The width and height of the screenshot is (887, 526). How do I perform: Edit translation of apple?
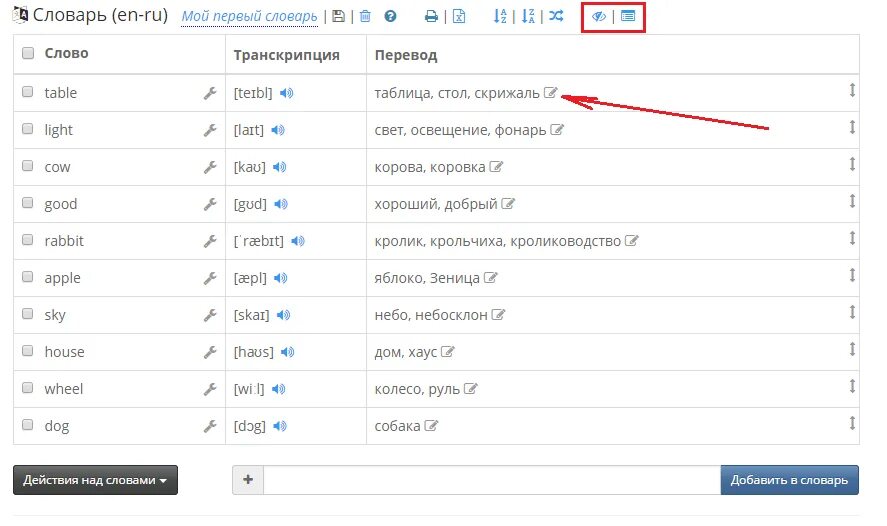pos(490,277)
